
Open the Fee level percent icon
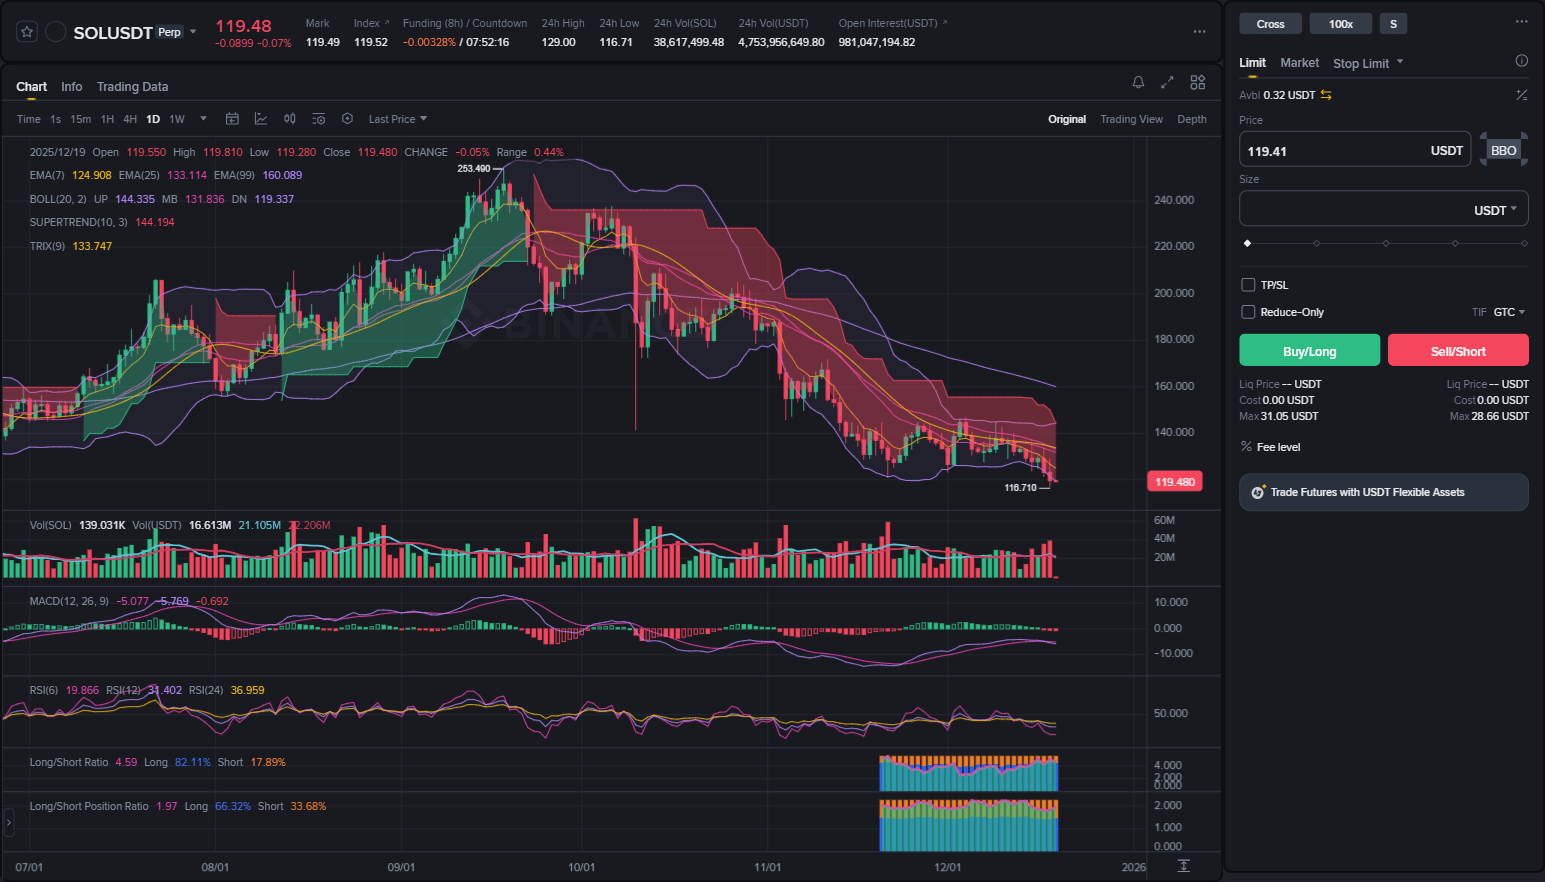tap(1246, 447)
